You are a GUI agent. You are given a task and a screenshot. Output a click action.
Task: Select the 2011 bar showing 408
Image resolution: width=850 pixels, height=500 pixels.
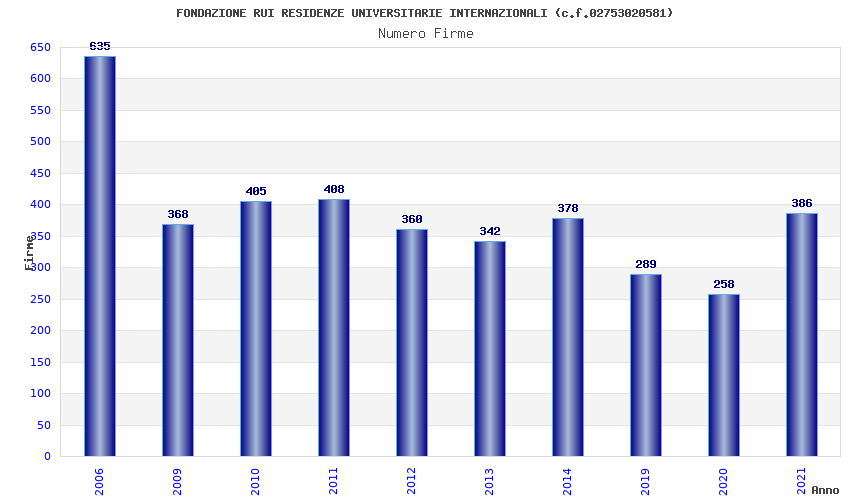point(334,328)
